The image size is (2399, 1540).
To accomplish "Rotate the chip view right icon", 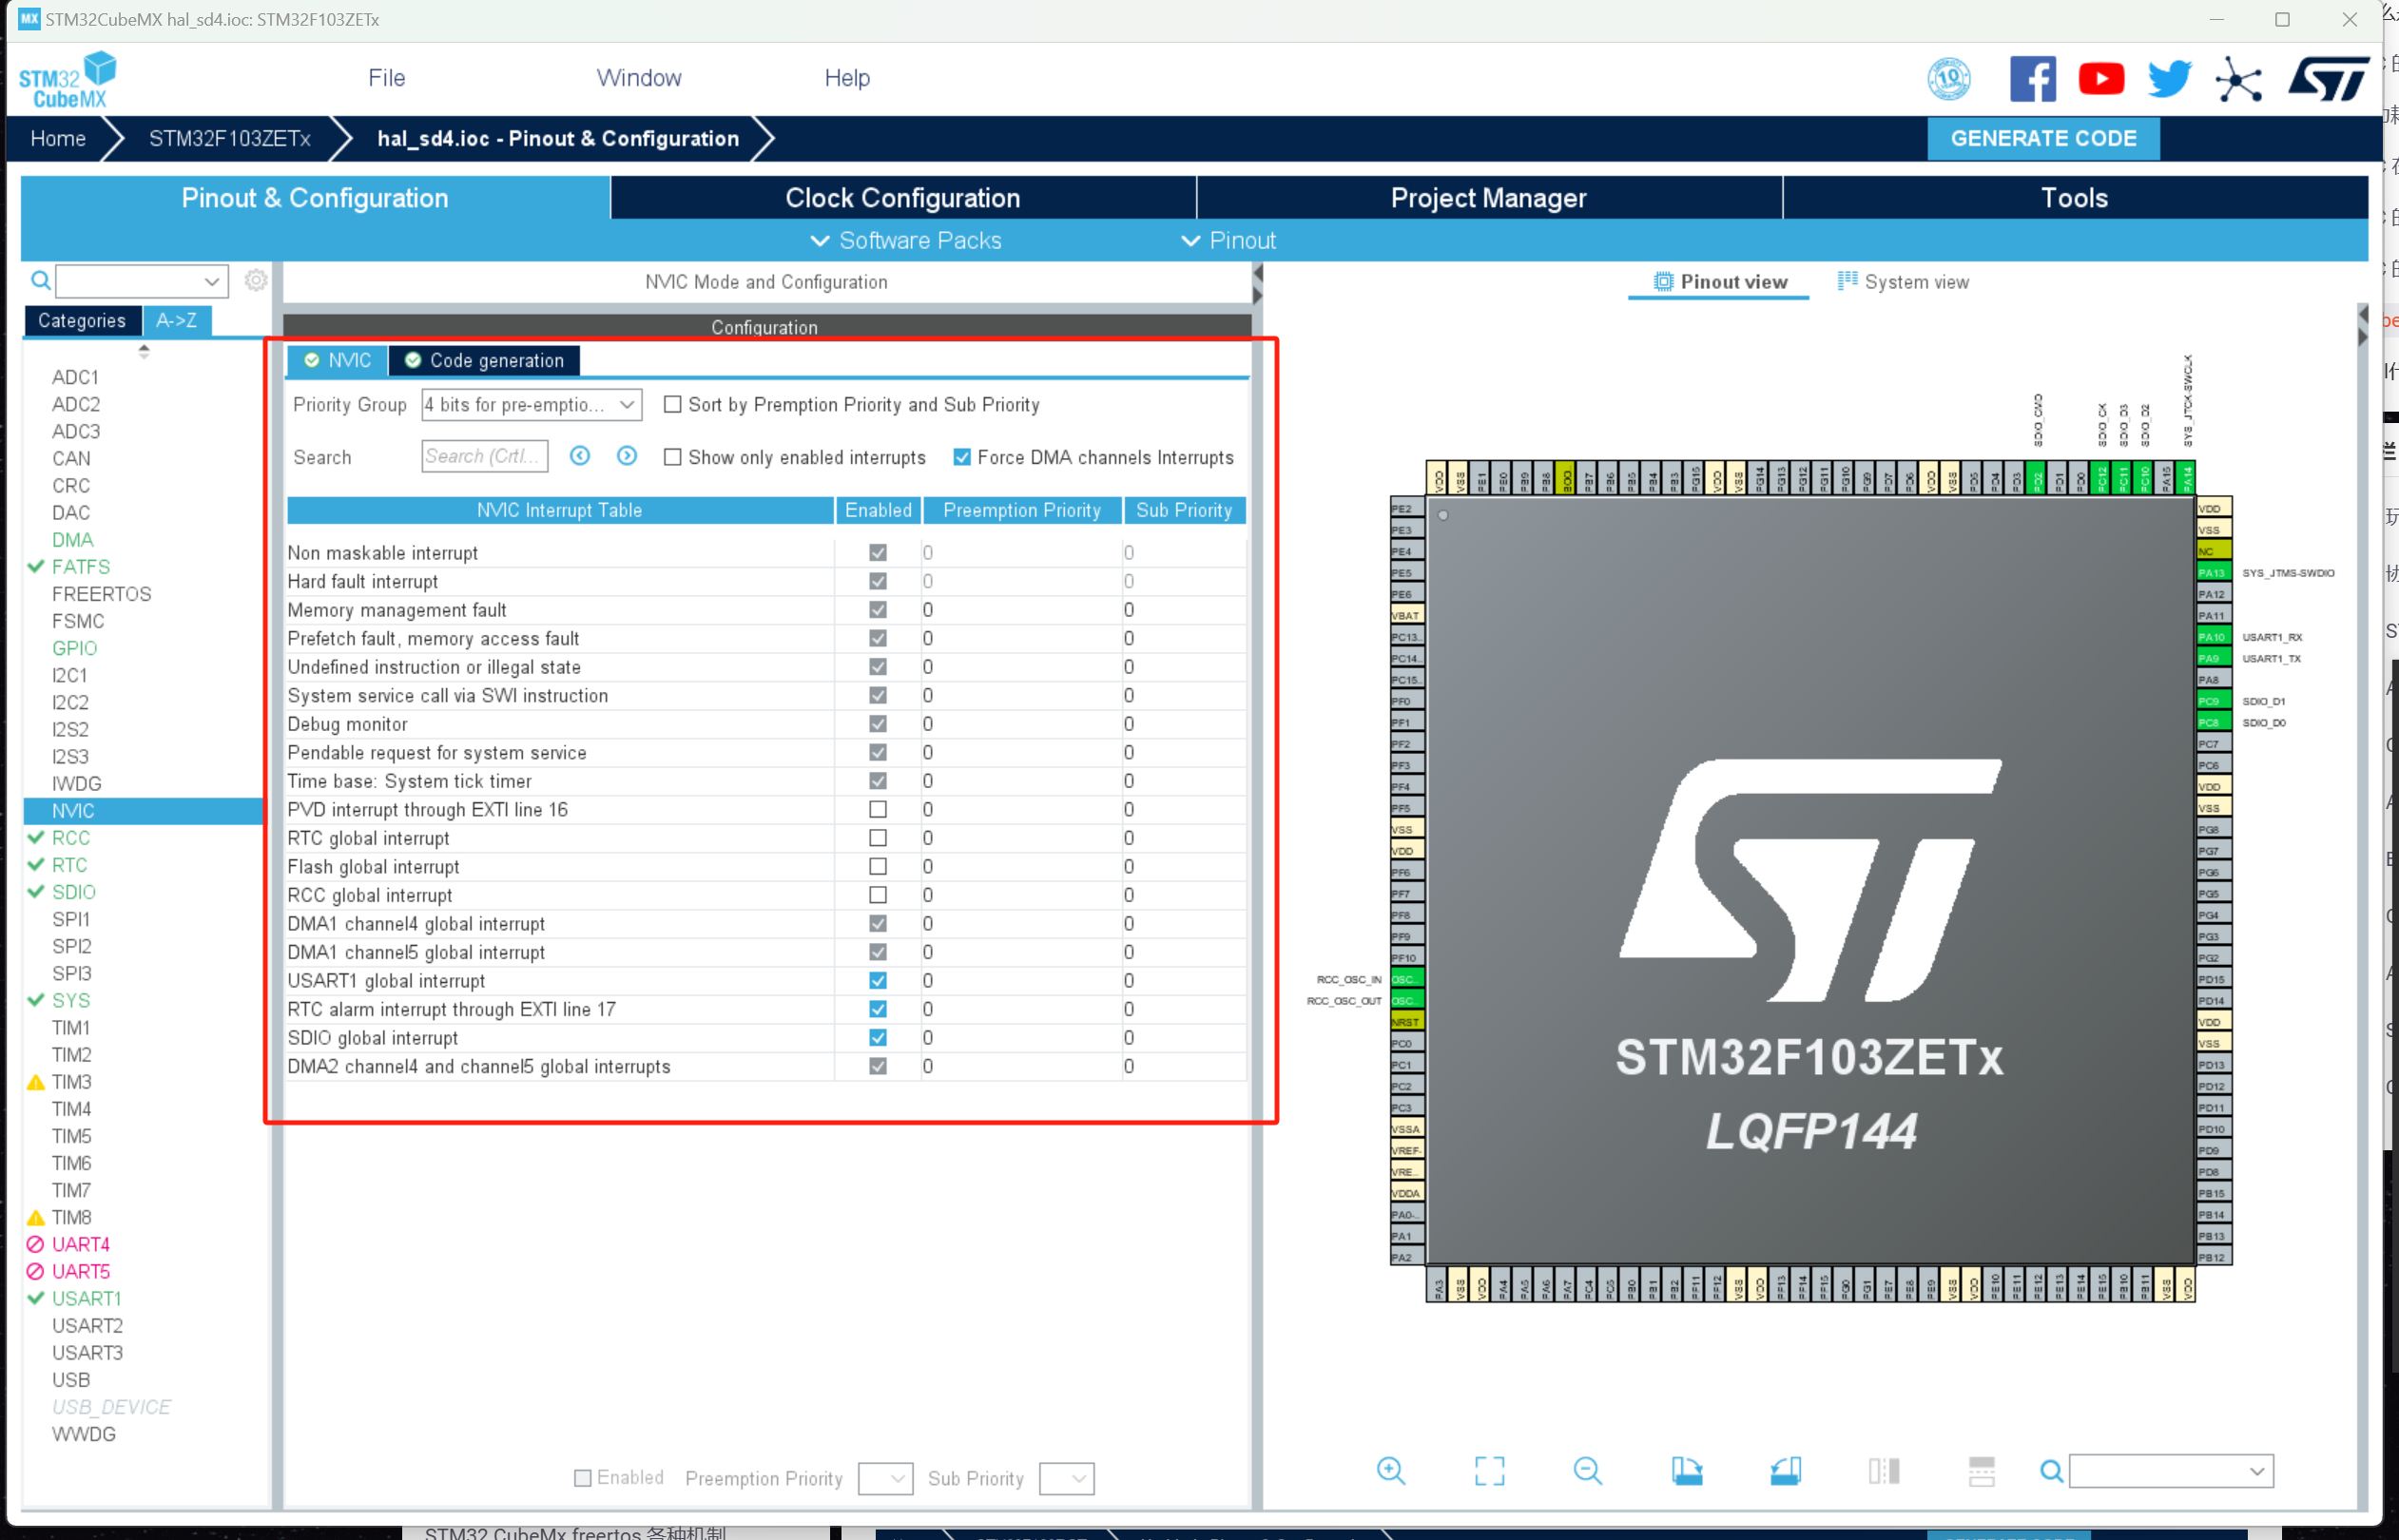I will [1785, 1470].
